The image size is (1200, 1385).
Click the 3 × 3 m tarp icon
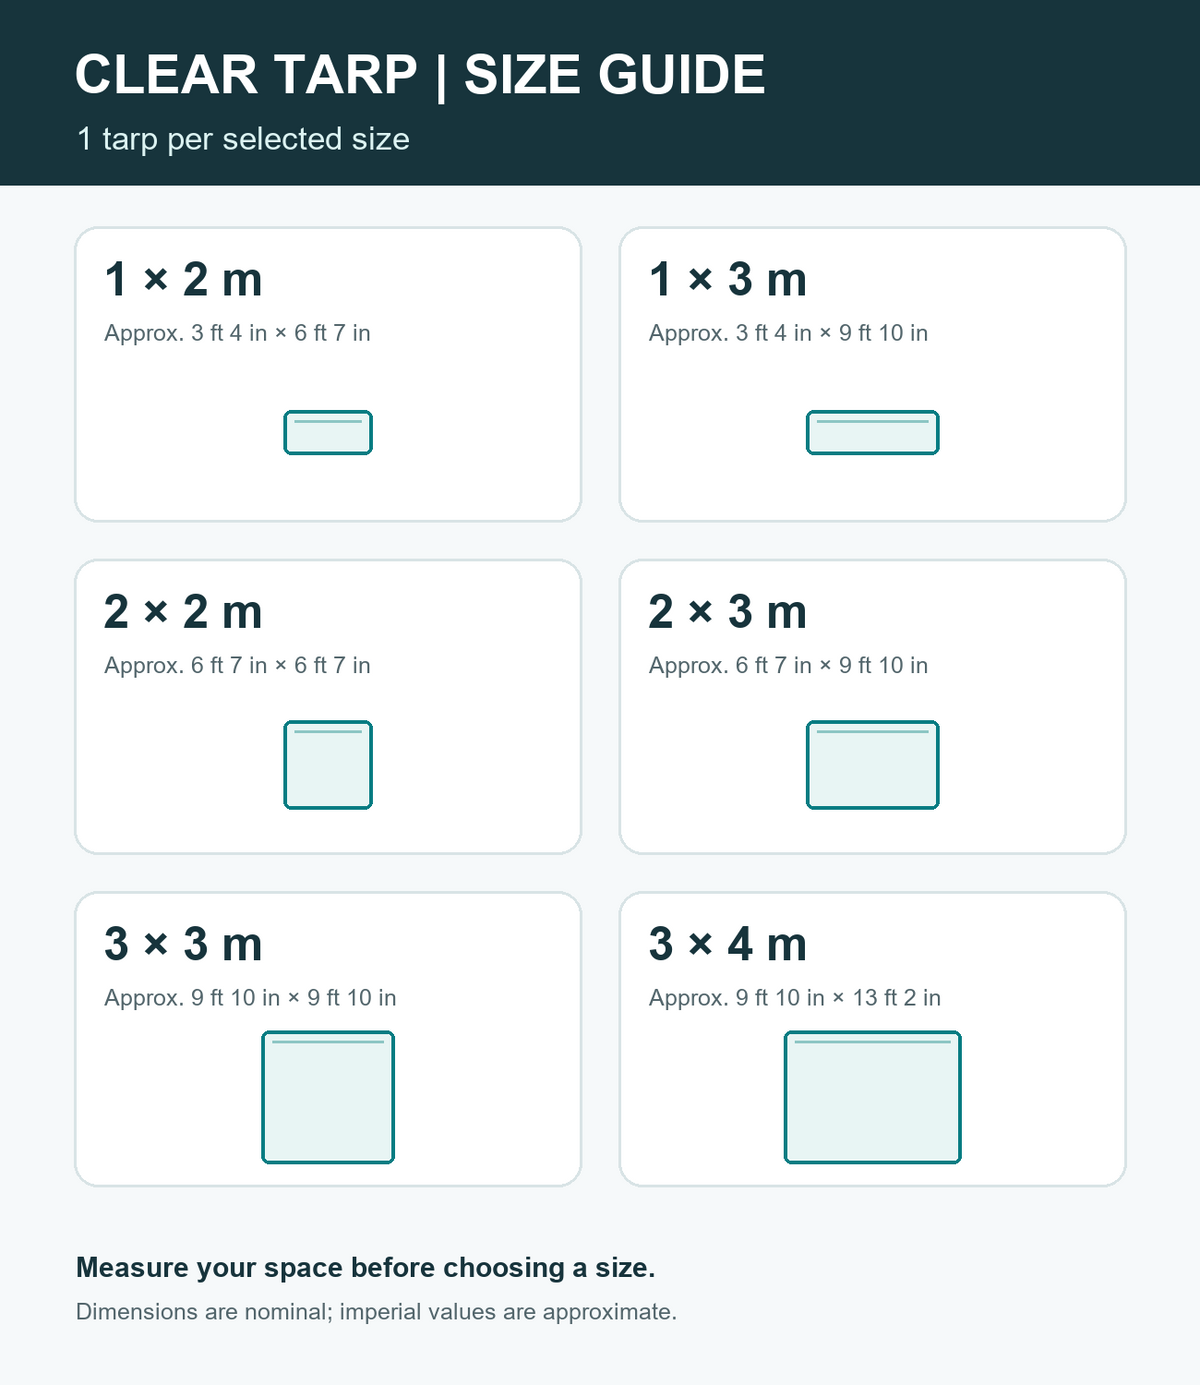click(x=328, y=1097)
